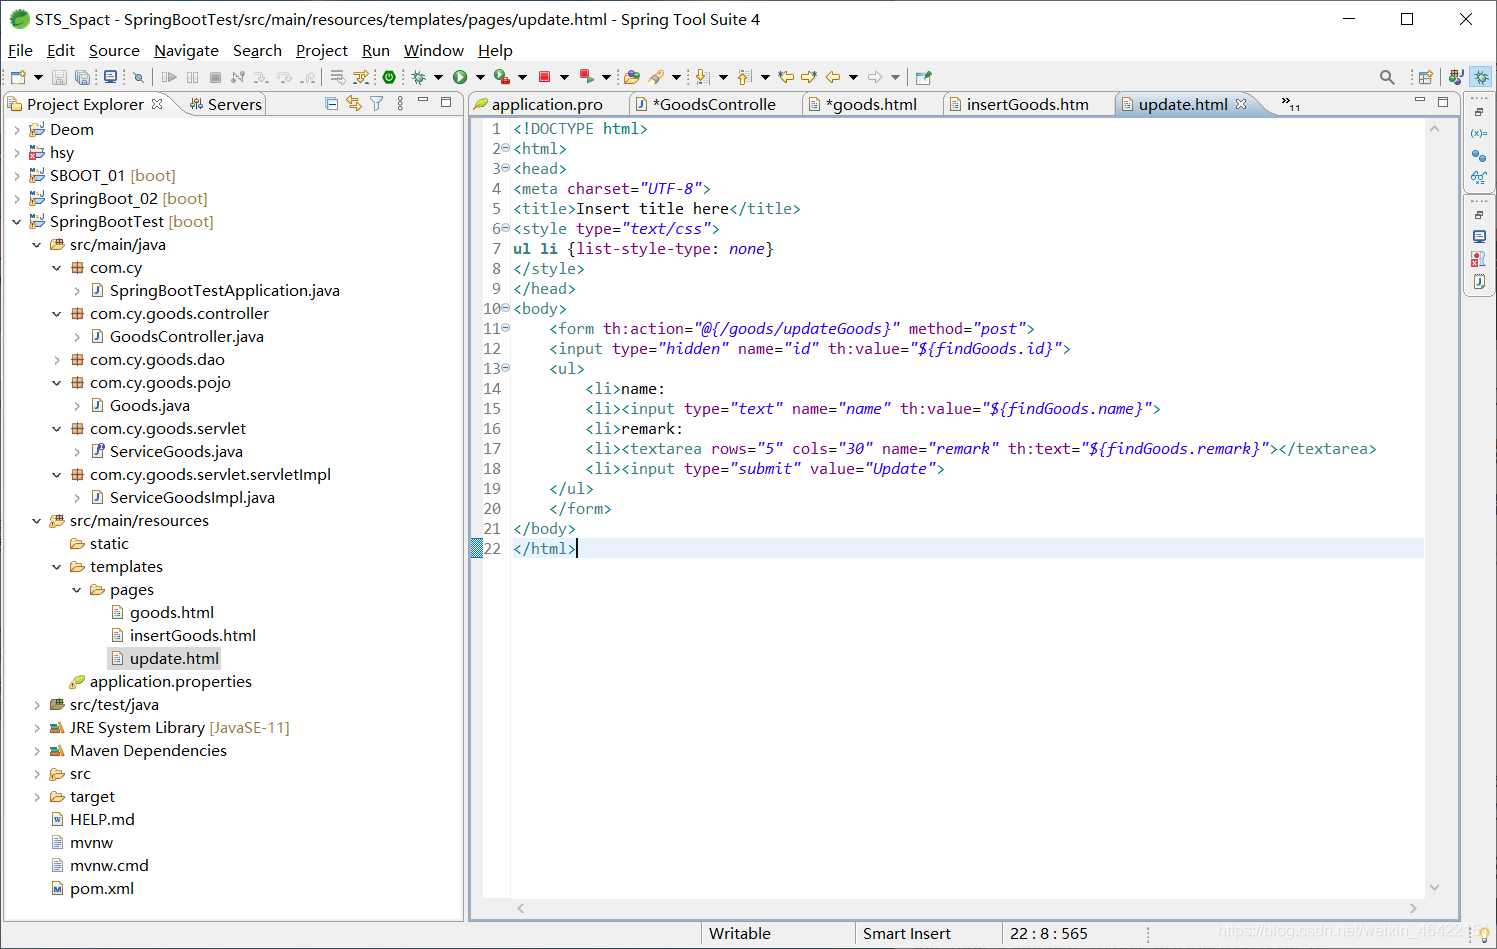Select goods.html in the pages folder
Screen dimensions: 1497x949
171,613
